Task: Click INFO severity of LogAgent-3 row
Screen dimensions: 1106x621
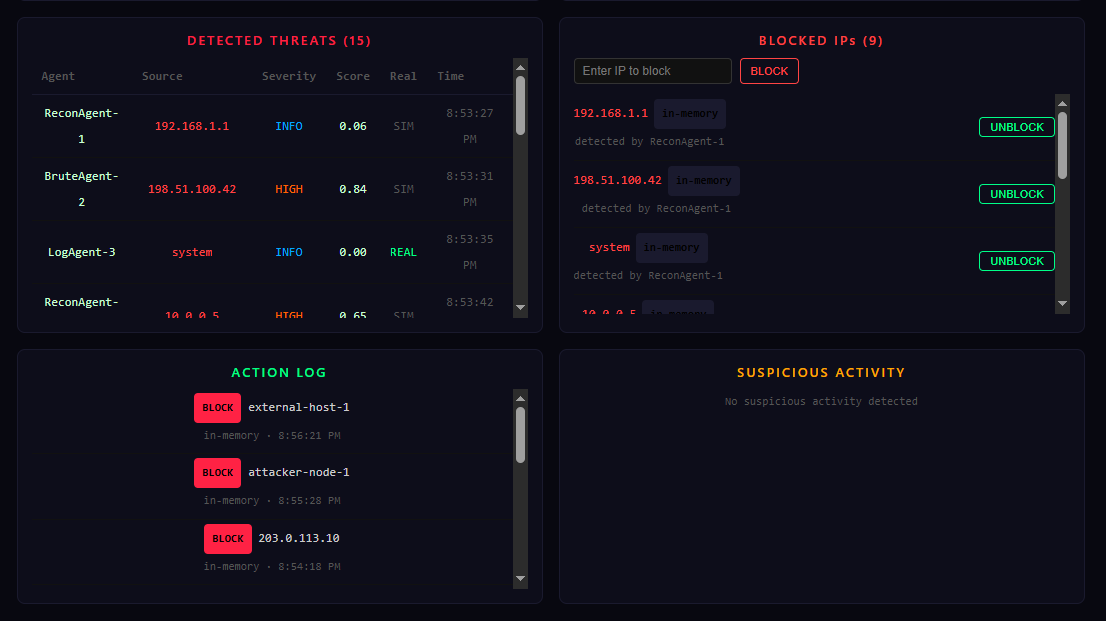Action: (x=289, y=252)
